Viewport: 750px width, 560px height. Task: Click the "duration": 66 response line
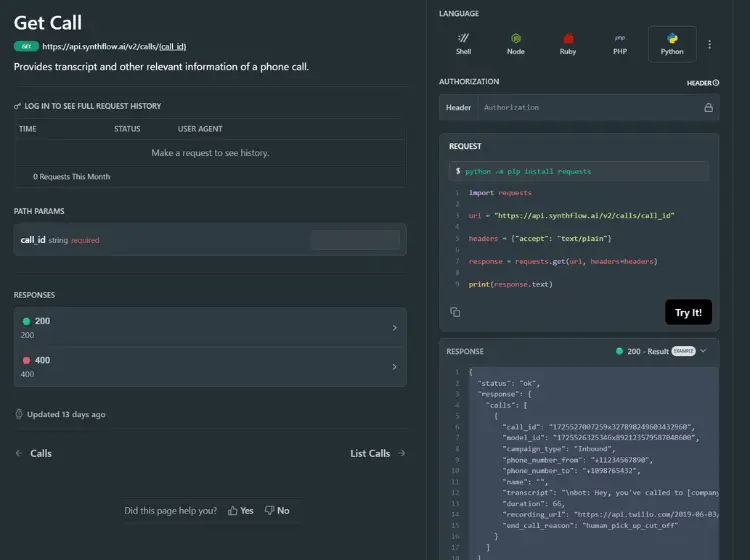[533, 504]
